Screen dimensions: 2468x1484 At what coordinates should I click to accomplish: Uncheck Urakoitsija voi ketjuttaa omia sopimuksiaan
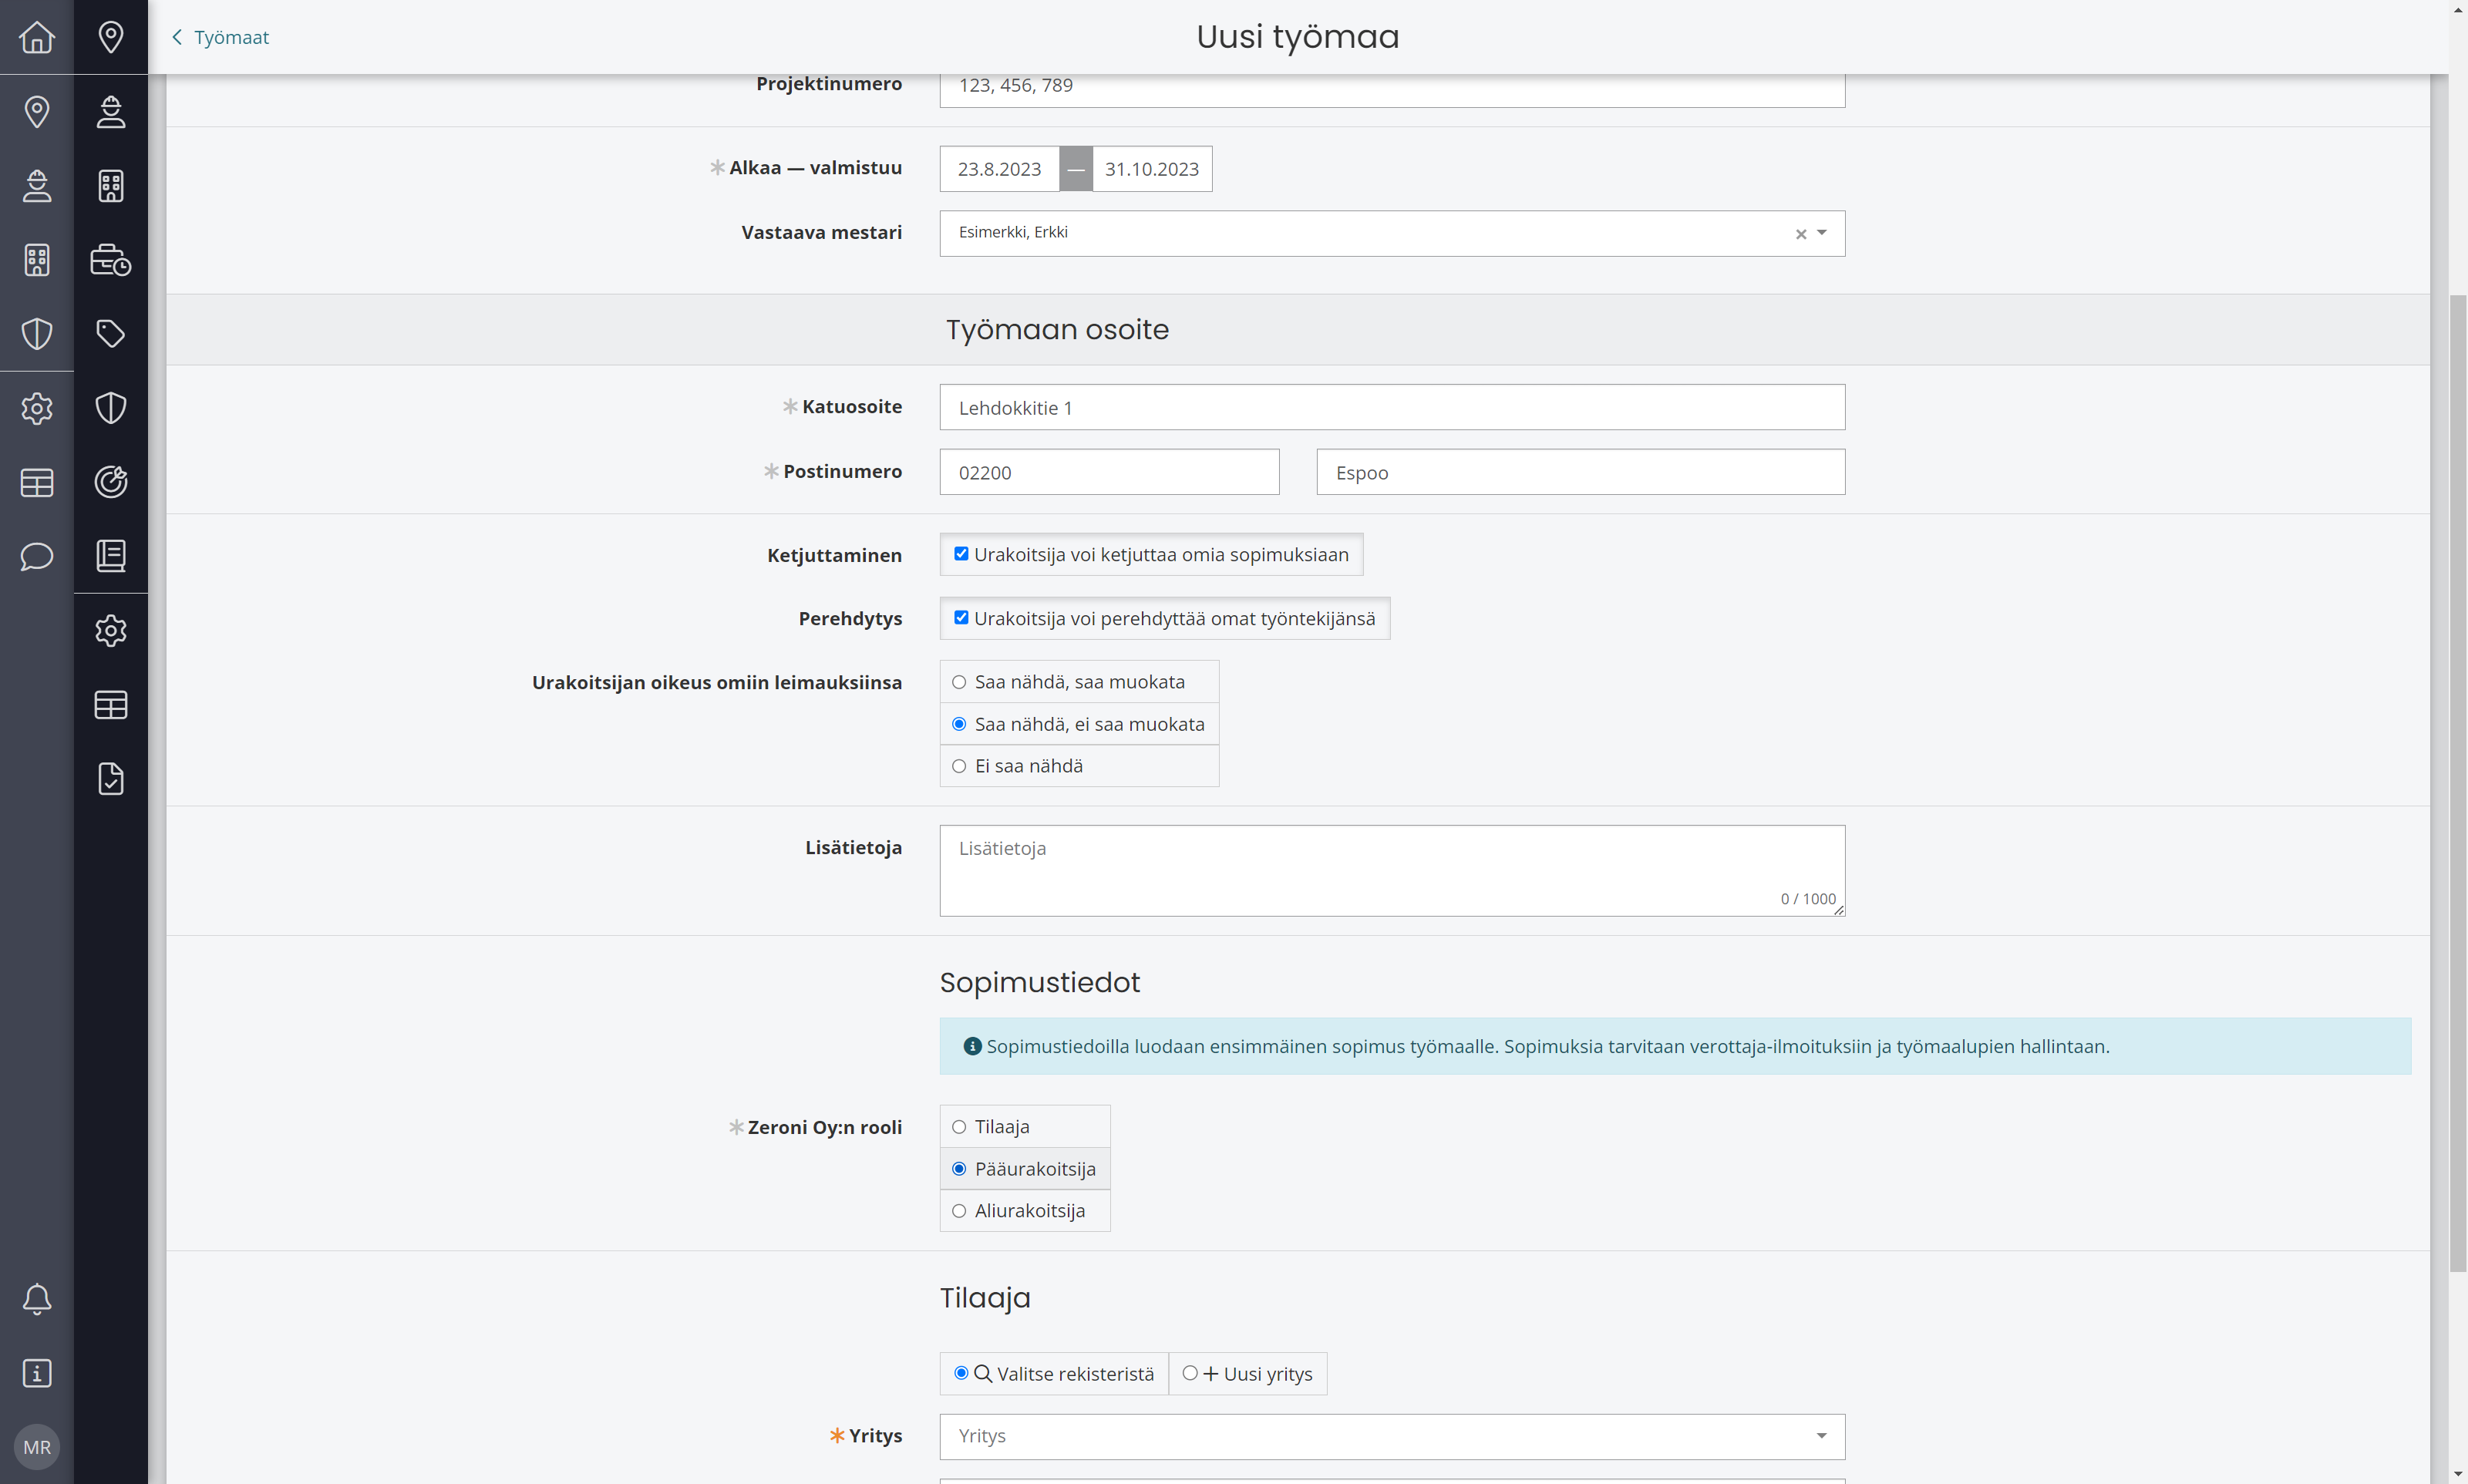point(961,554)
